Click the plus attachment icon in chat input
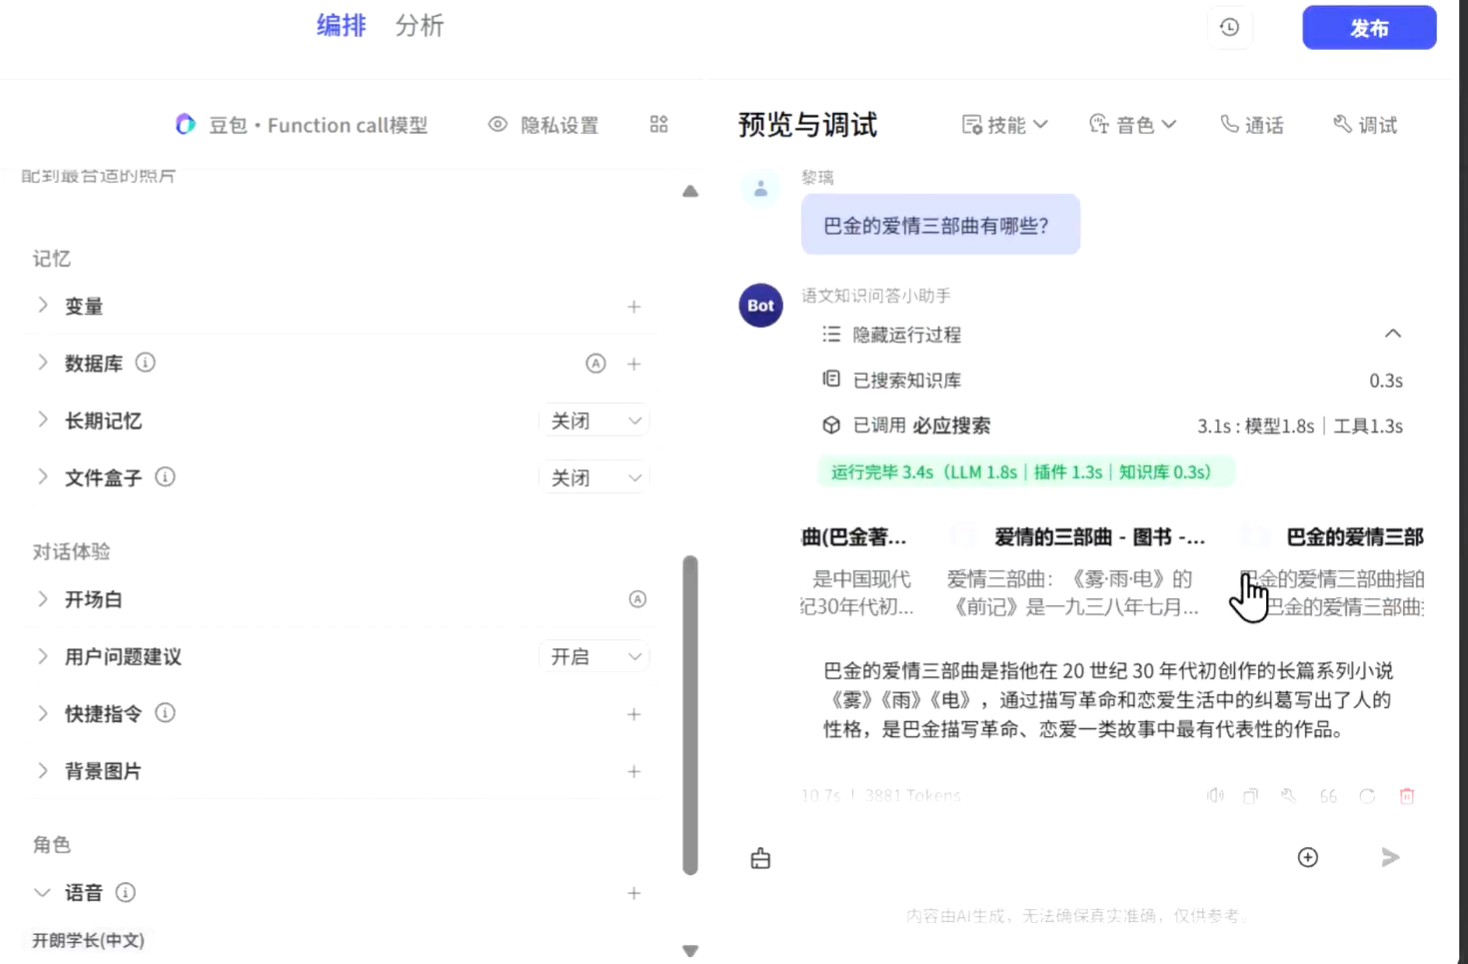This screenshot has width=1468, height=964. point(1307,857)
